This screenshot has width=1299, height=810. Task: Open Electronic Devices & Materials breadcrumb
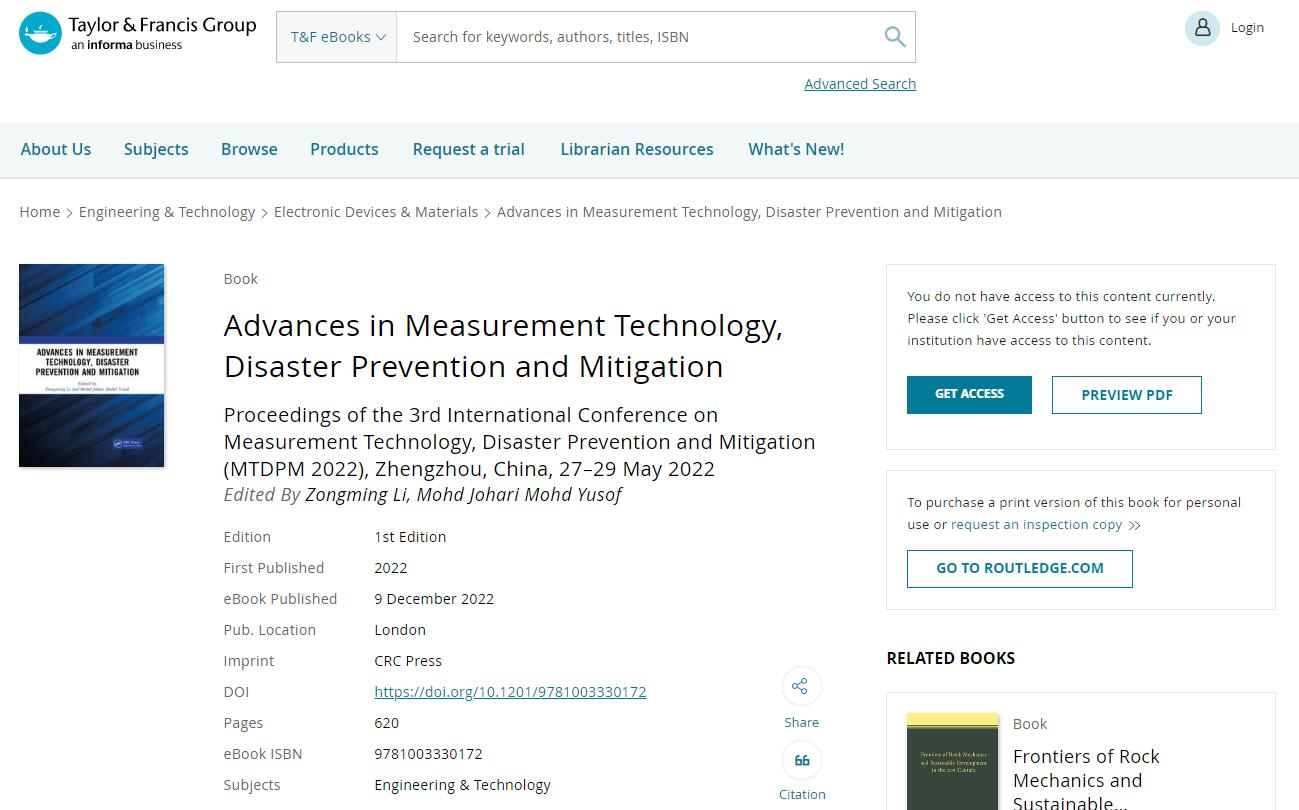pos(376,212)
